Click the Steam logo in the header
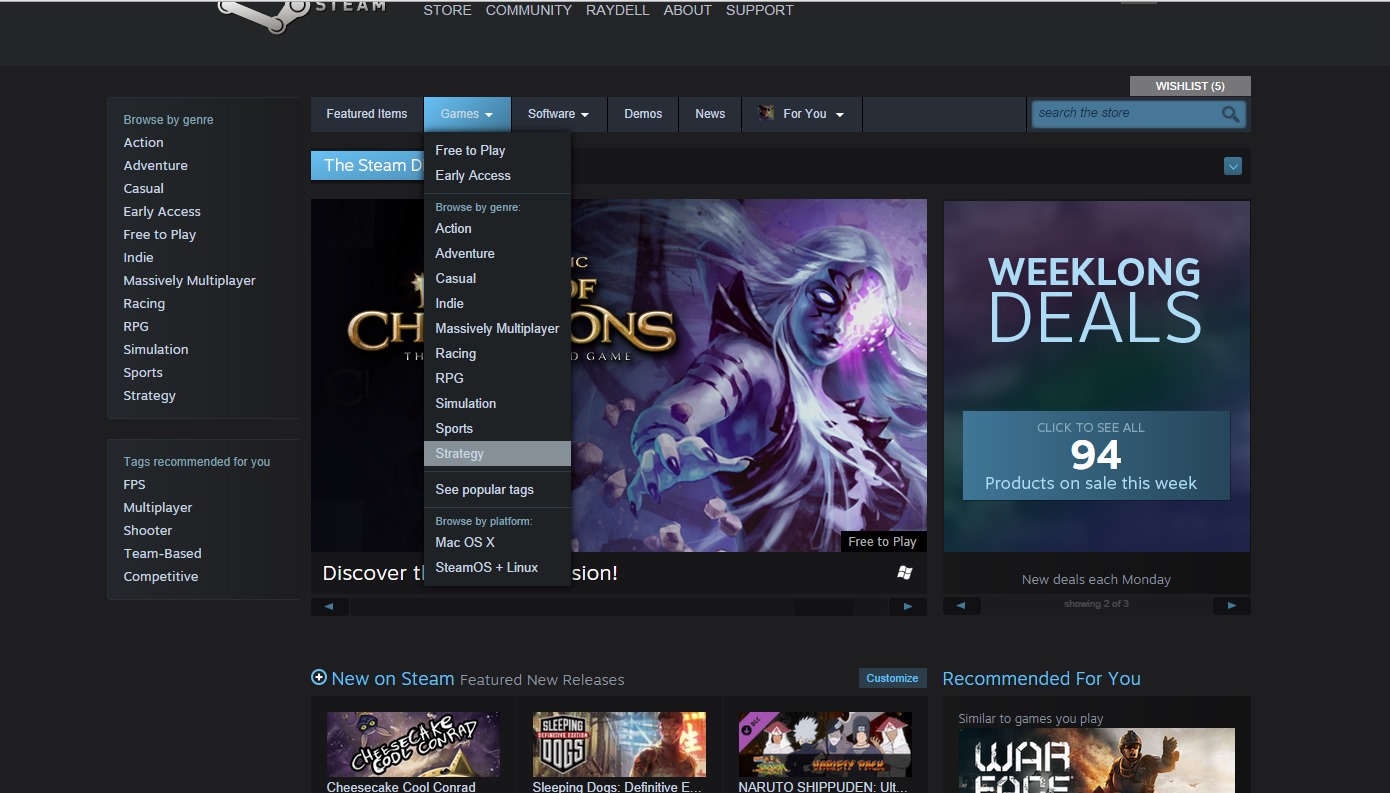 coord(300,12)
